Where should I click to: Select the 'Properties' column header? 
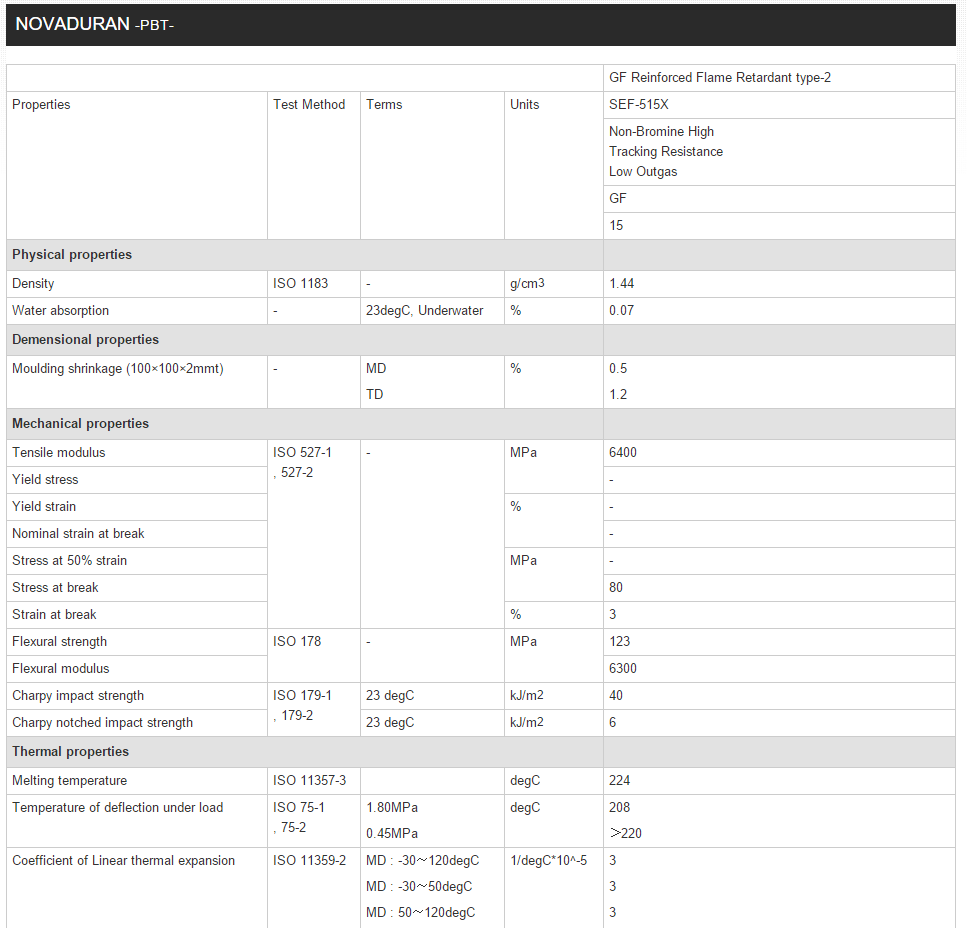(41, 104)
